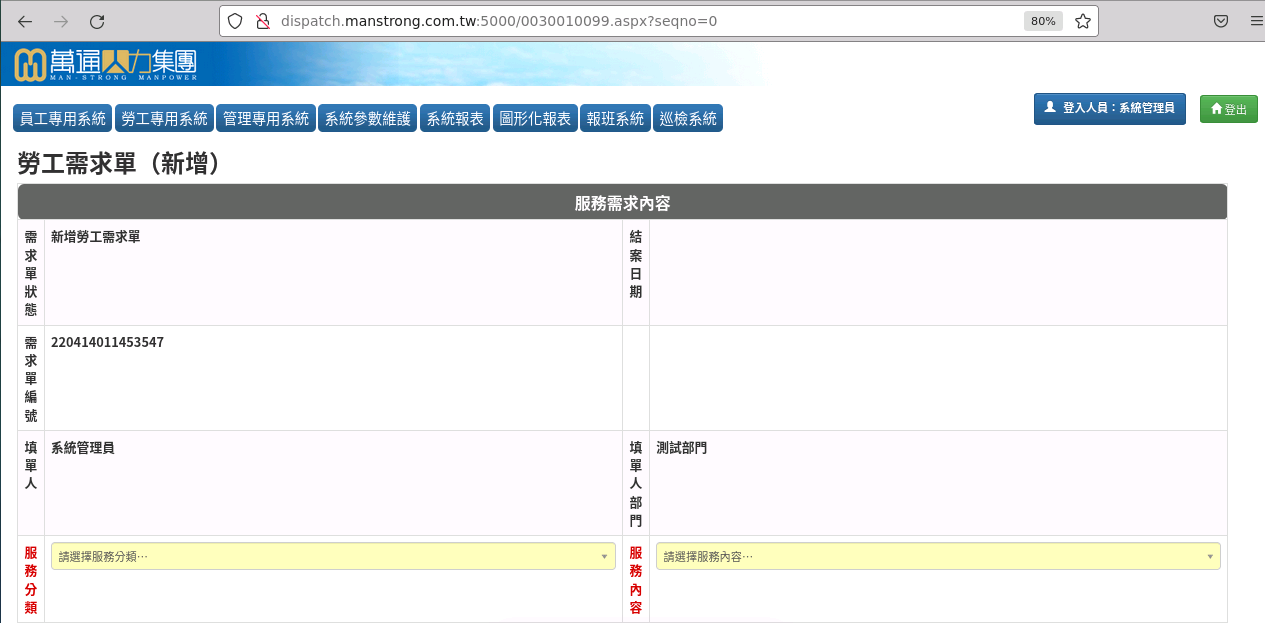This screenshot has width=1265, height=623.
Task: Click the 服務需求內容 section header
Action: [x=622, y=203]
